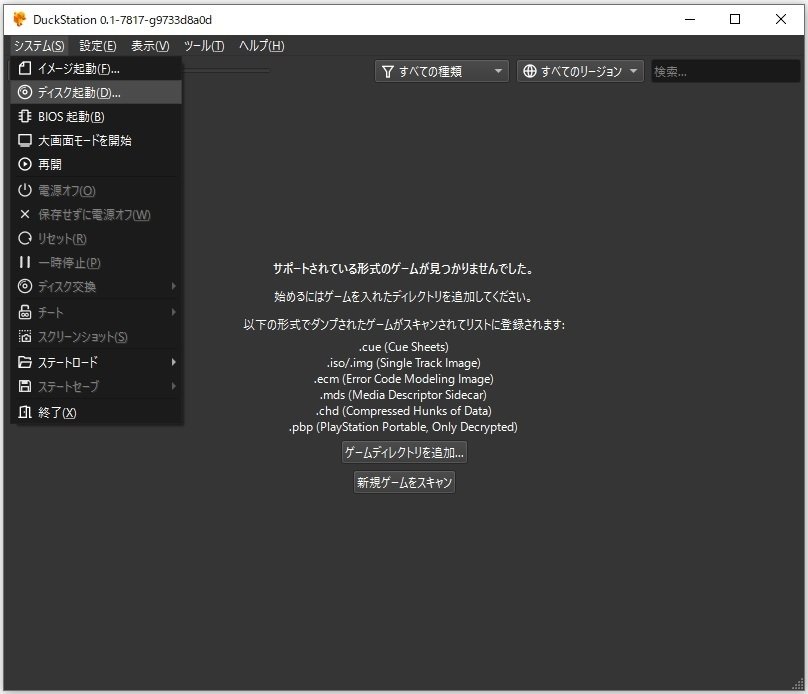Click the play icon beside 再開
Viewport: 808px width, 694px height.
point(25,164)
